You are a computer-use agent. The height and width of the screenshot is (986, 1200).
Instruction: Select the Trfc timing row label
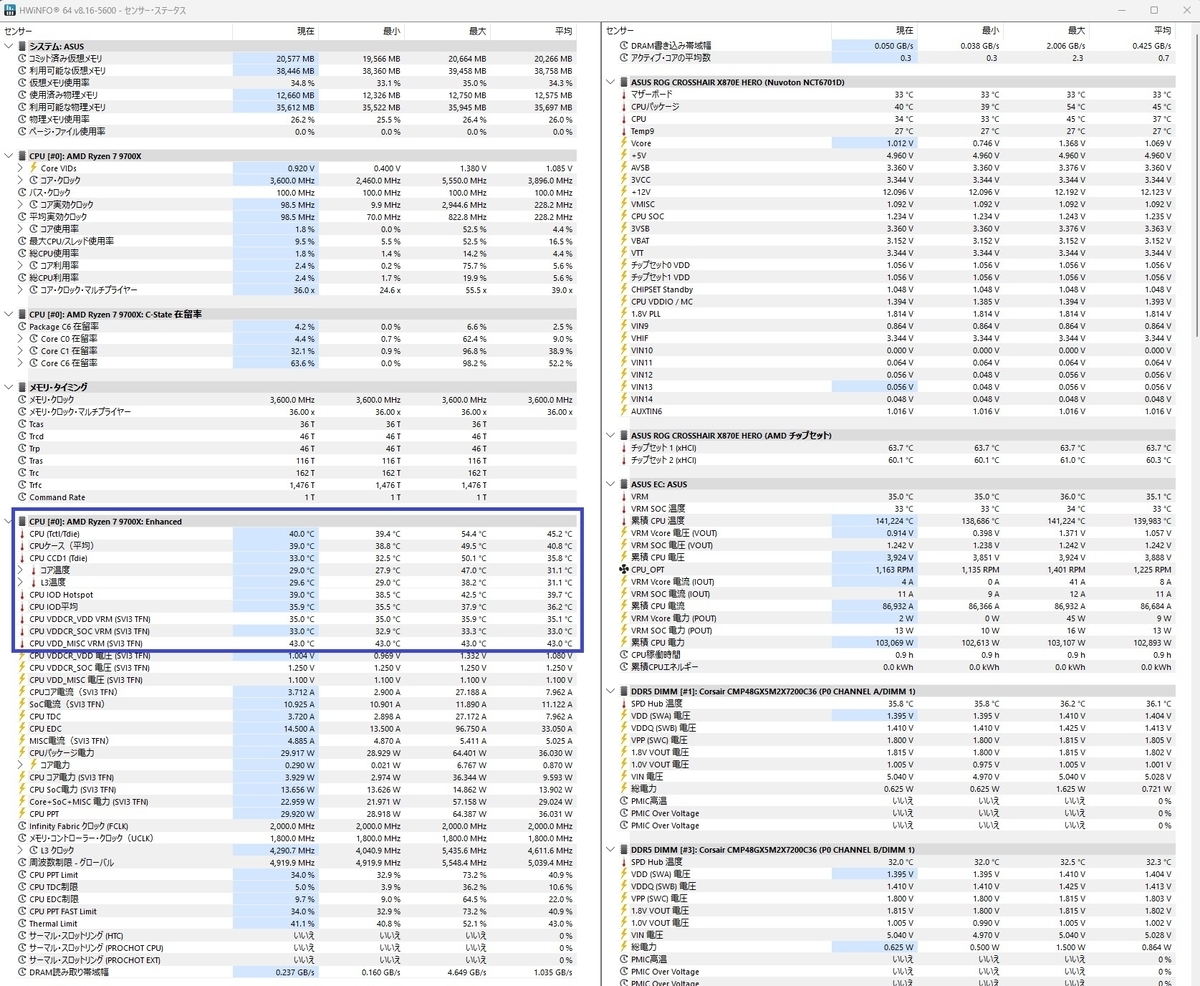tap(36, 485)
